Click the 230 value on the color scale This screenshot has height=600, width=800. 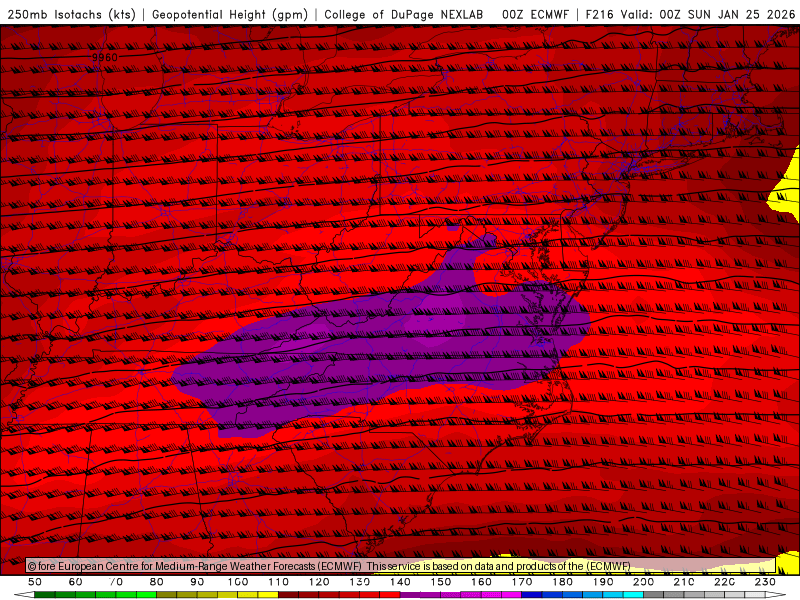(x=765, y=582)
